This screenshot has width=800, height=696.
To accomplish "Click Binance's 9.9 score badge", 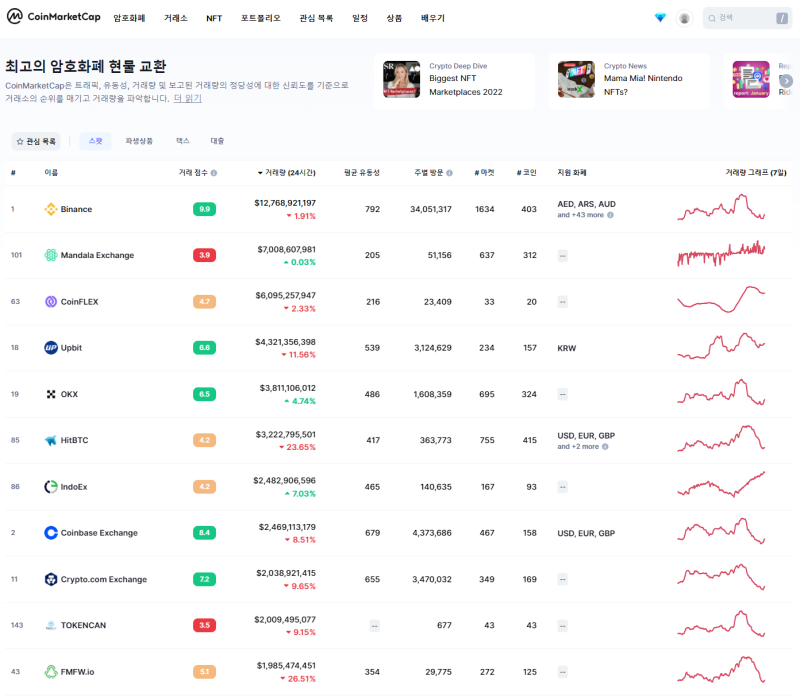I will [205, 209].
